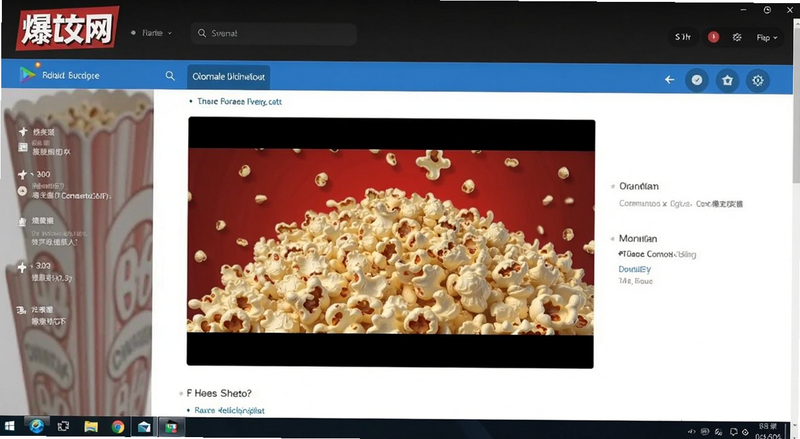800x439 pixels.
Task: Open File Explorer from taskbar
Action: coord(91,427)
